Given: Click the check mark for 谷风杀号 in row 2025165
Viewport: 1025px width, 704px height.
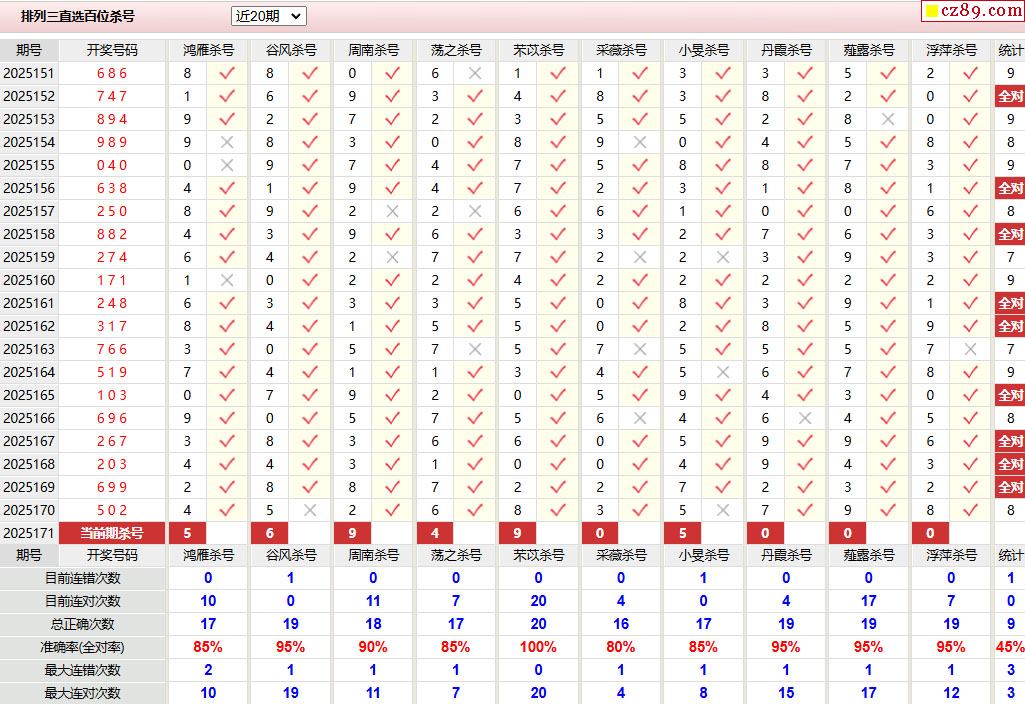Looking at the screenshot, I should coord(310,395).
